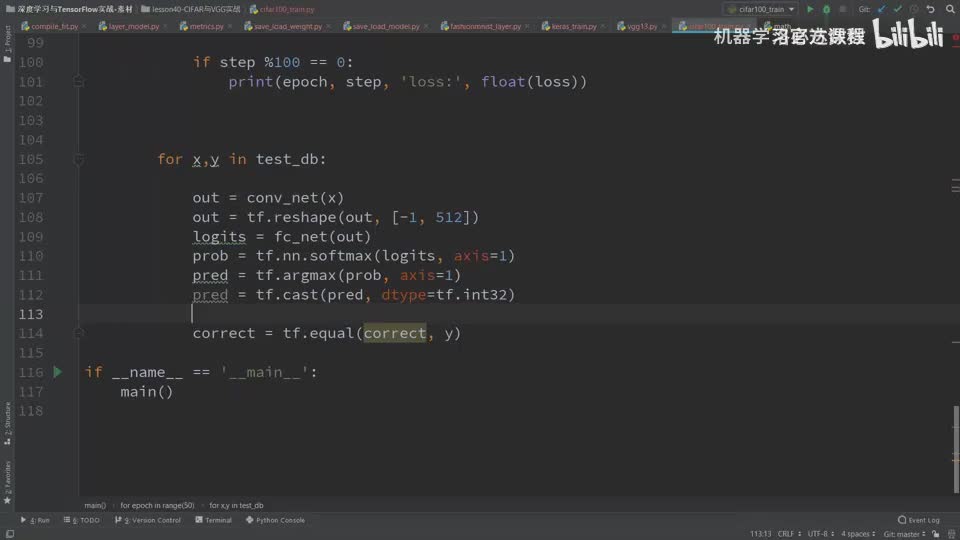Stop the running process
This screenshot has height=540, width=960.
843,9
